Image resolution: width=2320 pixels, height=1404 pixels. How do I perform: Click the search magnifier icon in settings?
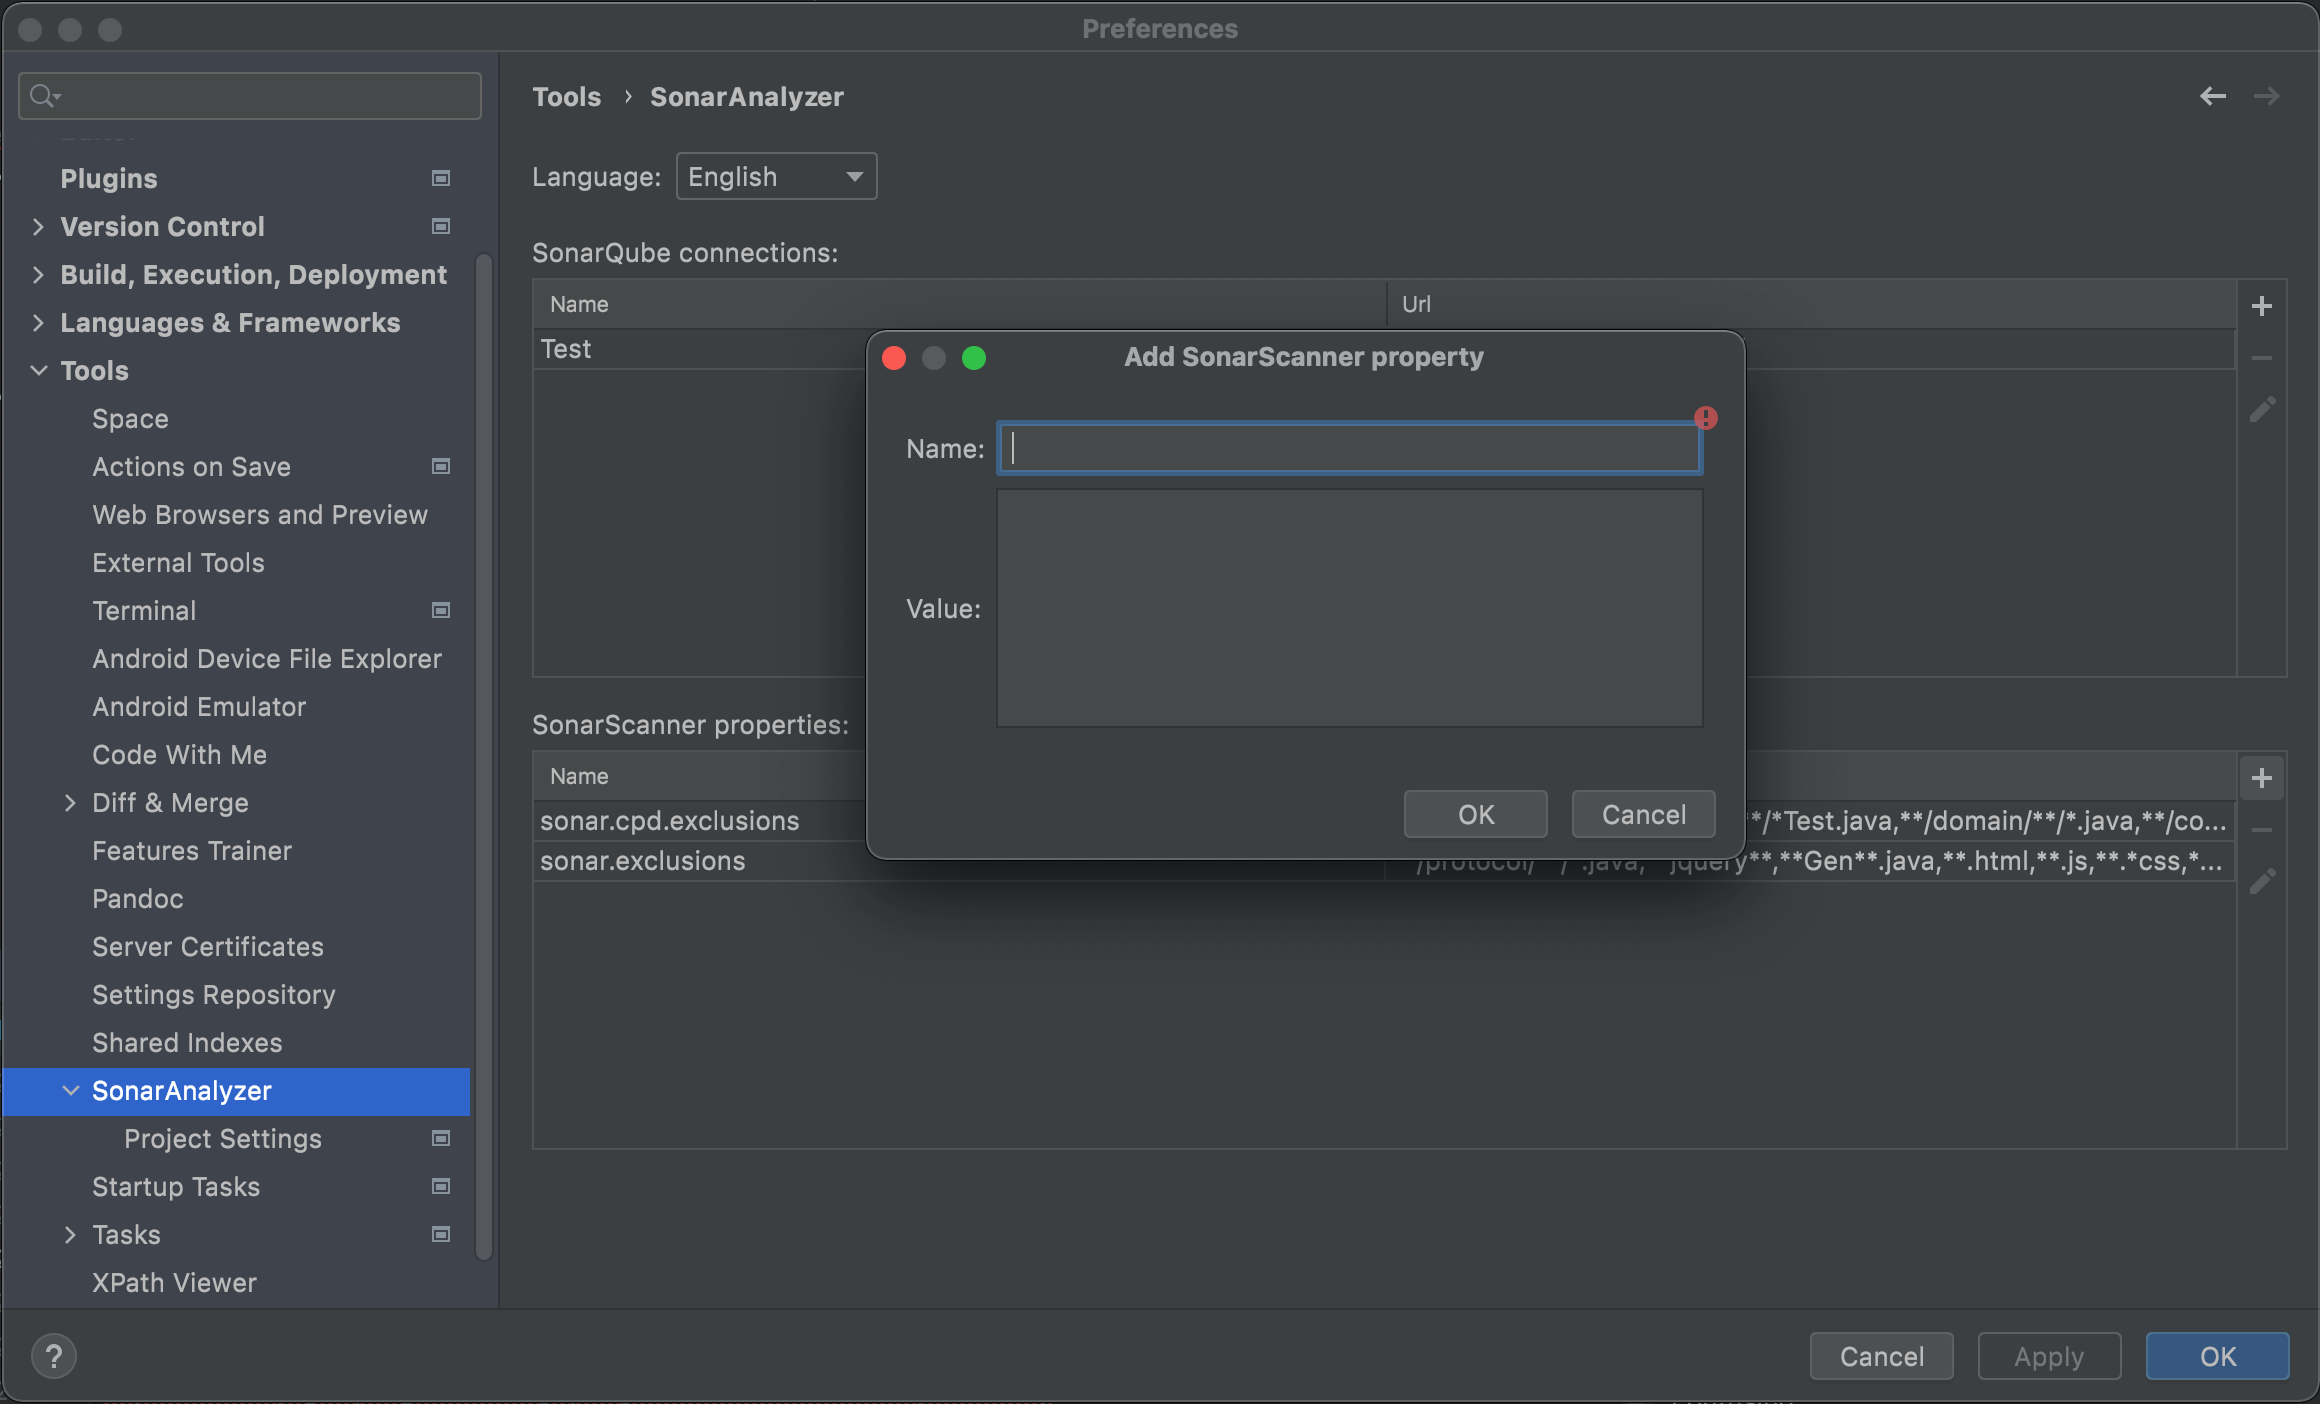[44, 96]
